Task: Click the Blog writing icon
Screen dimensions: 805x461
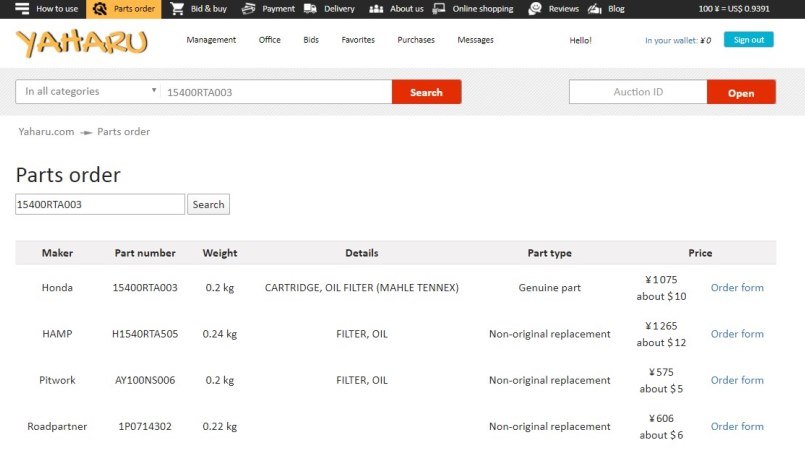Action: 595,9
